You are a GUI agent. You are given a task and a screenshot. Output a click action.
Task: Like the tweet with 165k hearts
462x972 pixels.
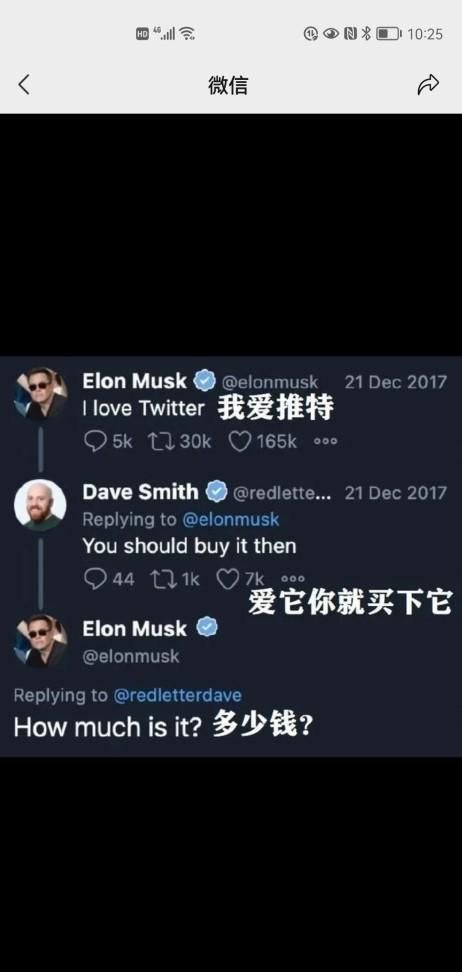point(239,441)
